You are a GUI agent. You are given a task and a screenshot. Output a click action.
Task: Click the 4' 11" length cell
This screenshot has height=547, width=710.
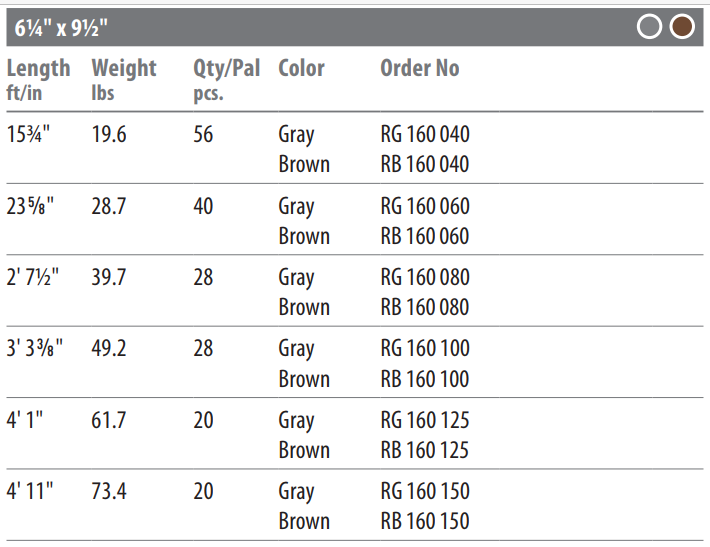[30, 491]
